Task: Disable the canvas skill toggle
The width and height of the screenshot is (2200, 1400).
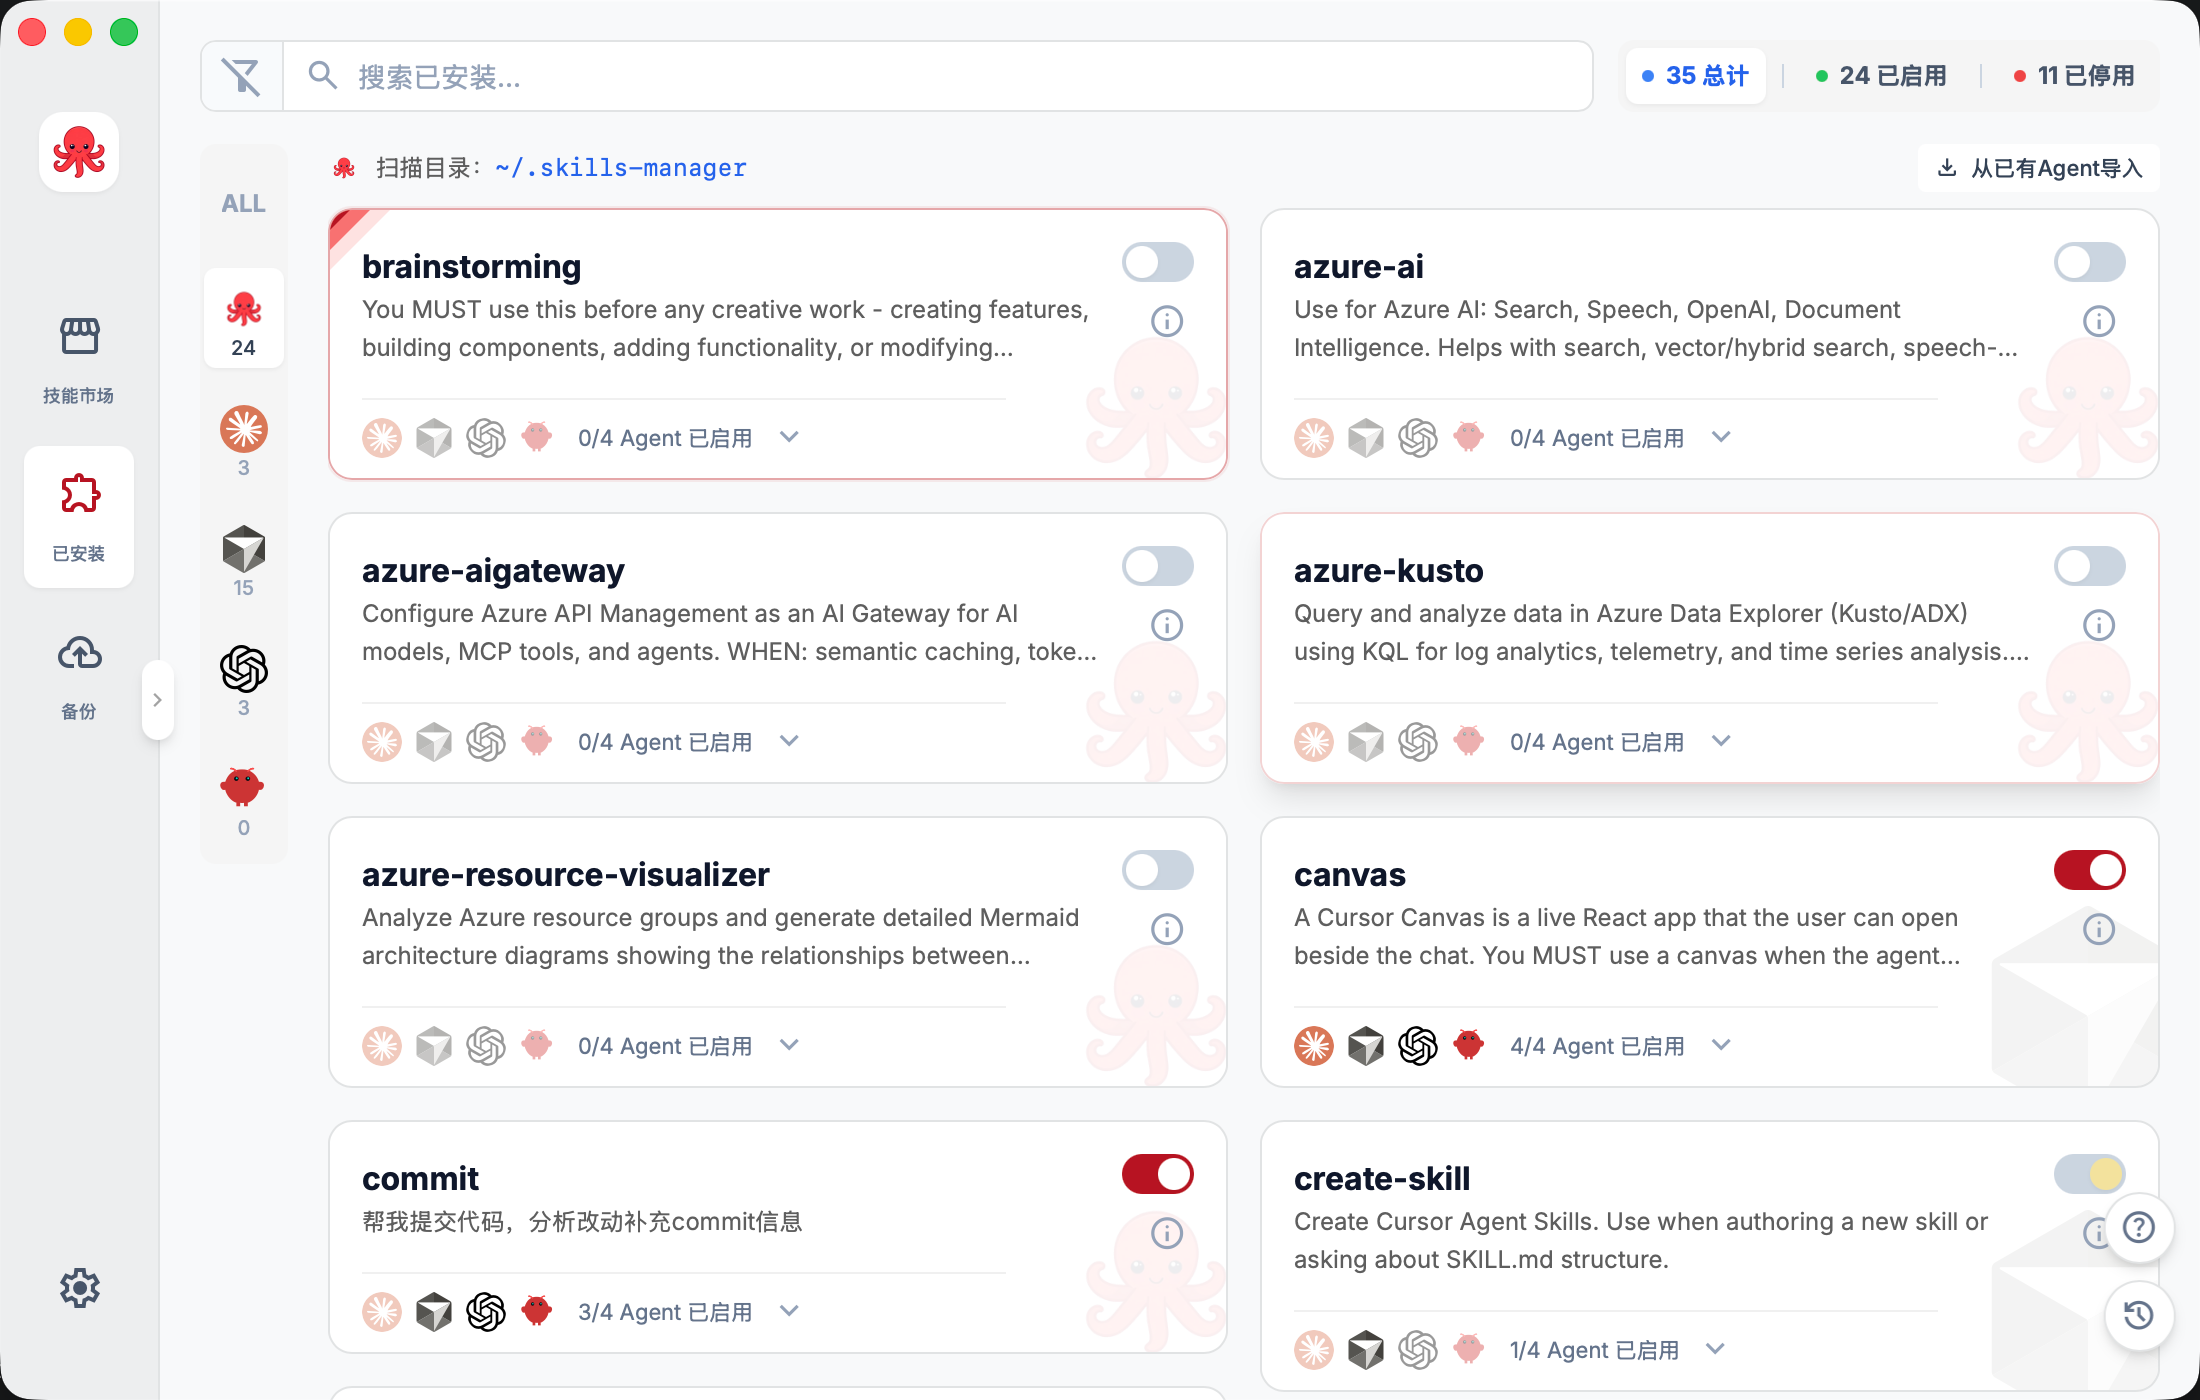Action: click(2090, 871)
